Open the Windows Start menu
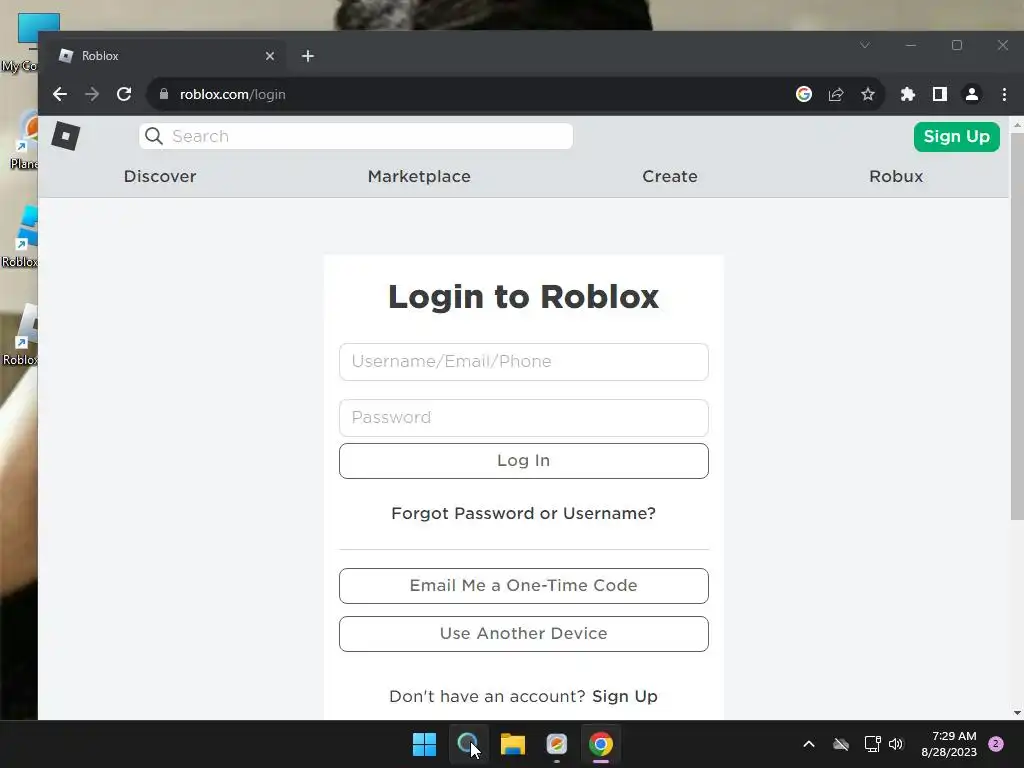This screenshot has width=1024, height=768. [x=424, y=744]
